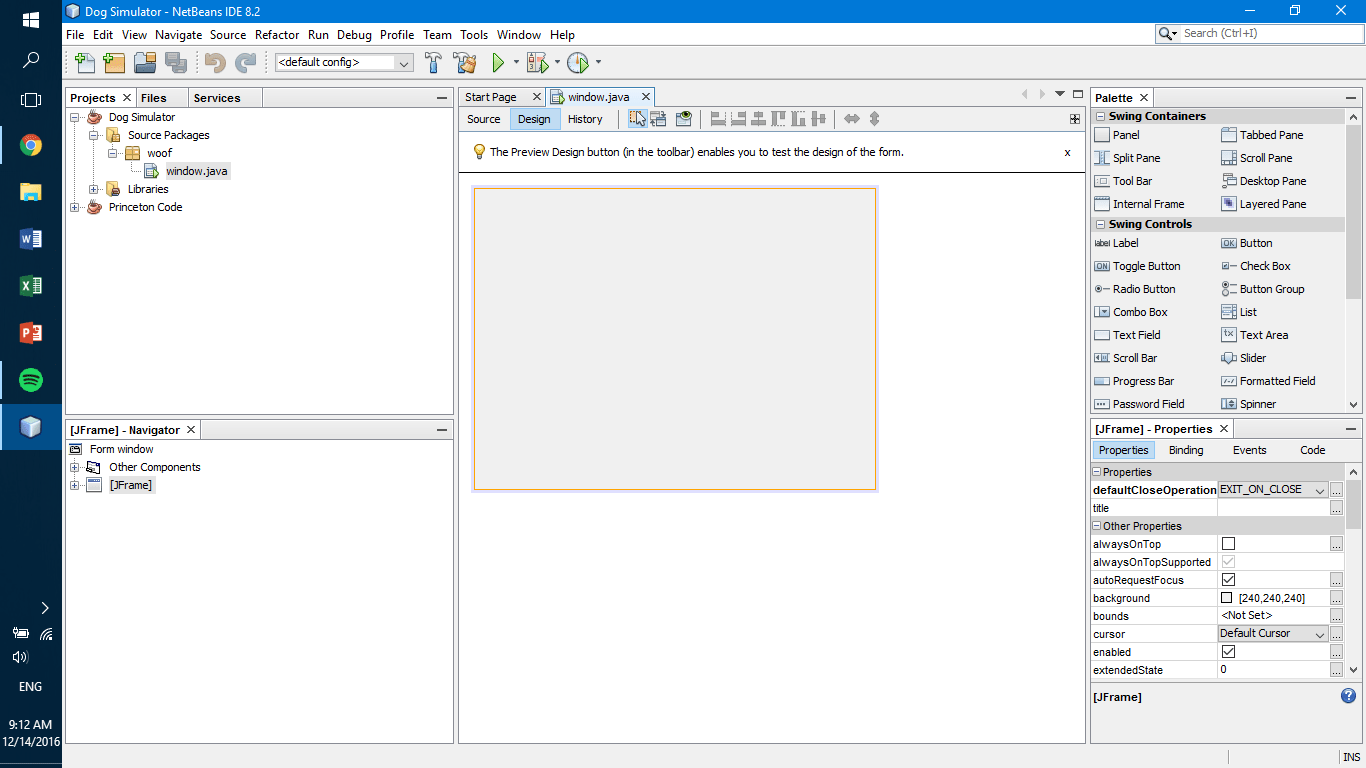Expand the Princeton Code project node
The height and width of the screenshot is (768, 1366).
(75, 207)
